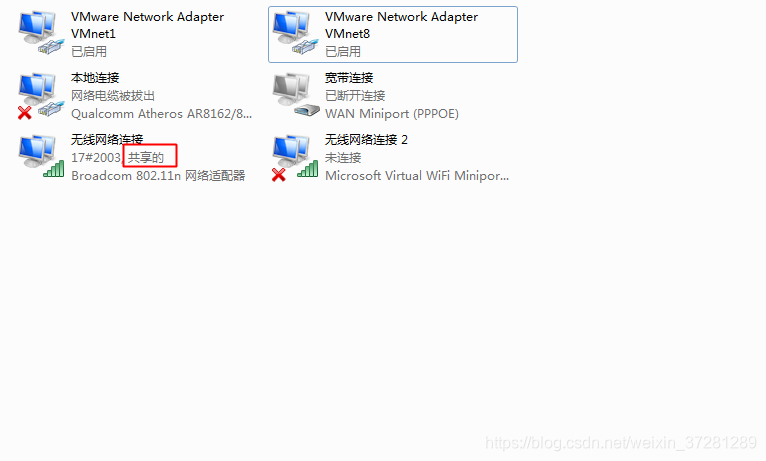Click red X on 无线网络连接 2 icon
Screen dimensions: 766x461
pyautogui.click(x=278, y=175)
